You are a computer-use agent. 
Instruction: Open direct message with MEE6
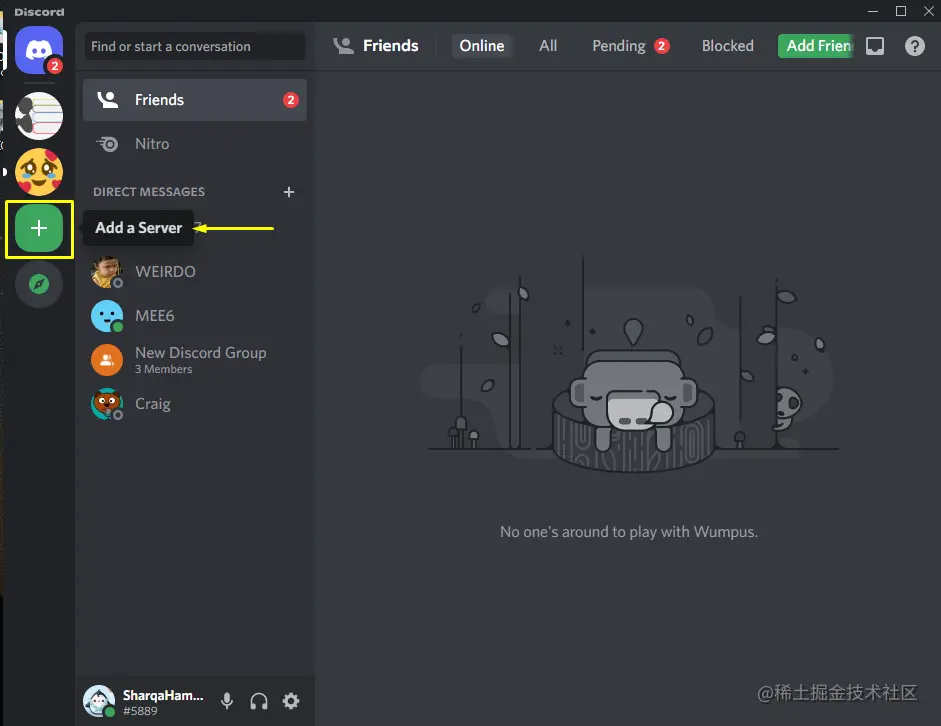coord(194,316)
